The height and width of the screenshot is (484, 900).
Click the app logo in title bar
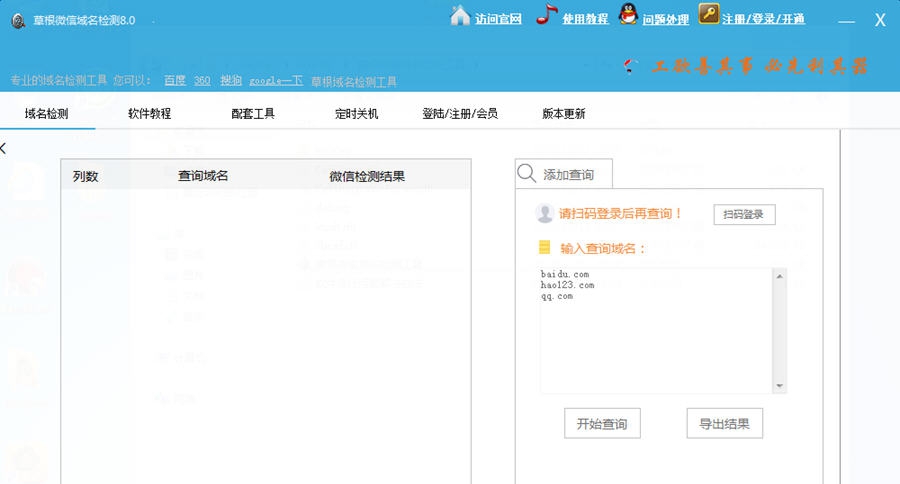pos(18,20)
